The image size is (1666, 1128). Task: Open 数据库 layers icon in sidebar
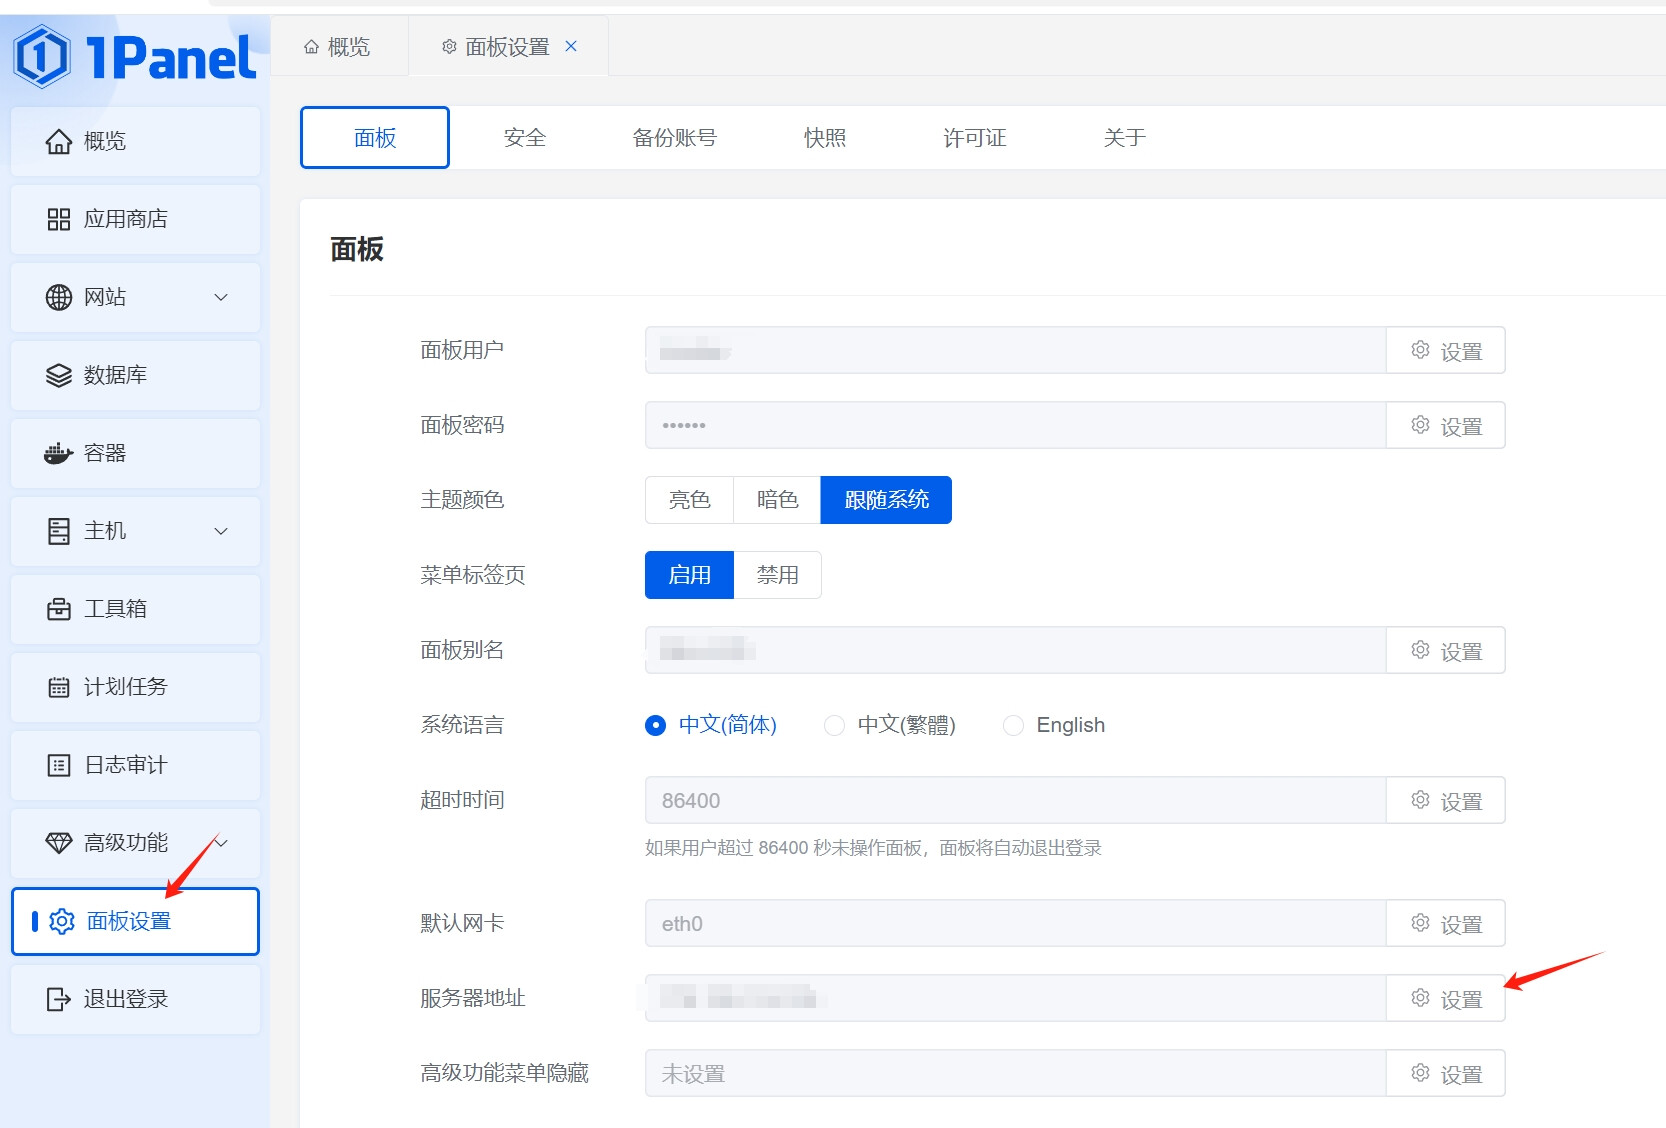click(x=59, y=376)
